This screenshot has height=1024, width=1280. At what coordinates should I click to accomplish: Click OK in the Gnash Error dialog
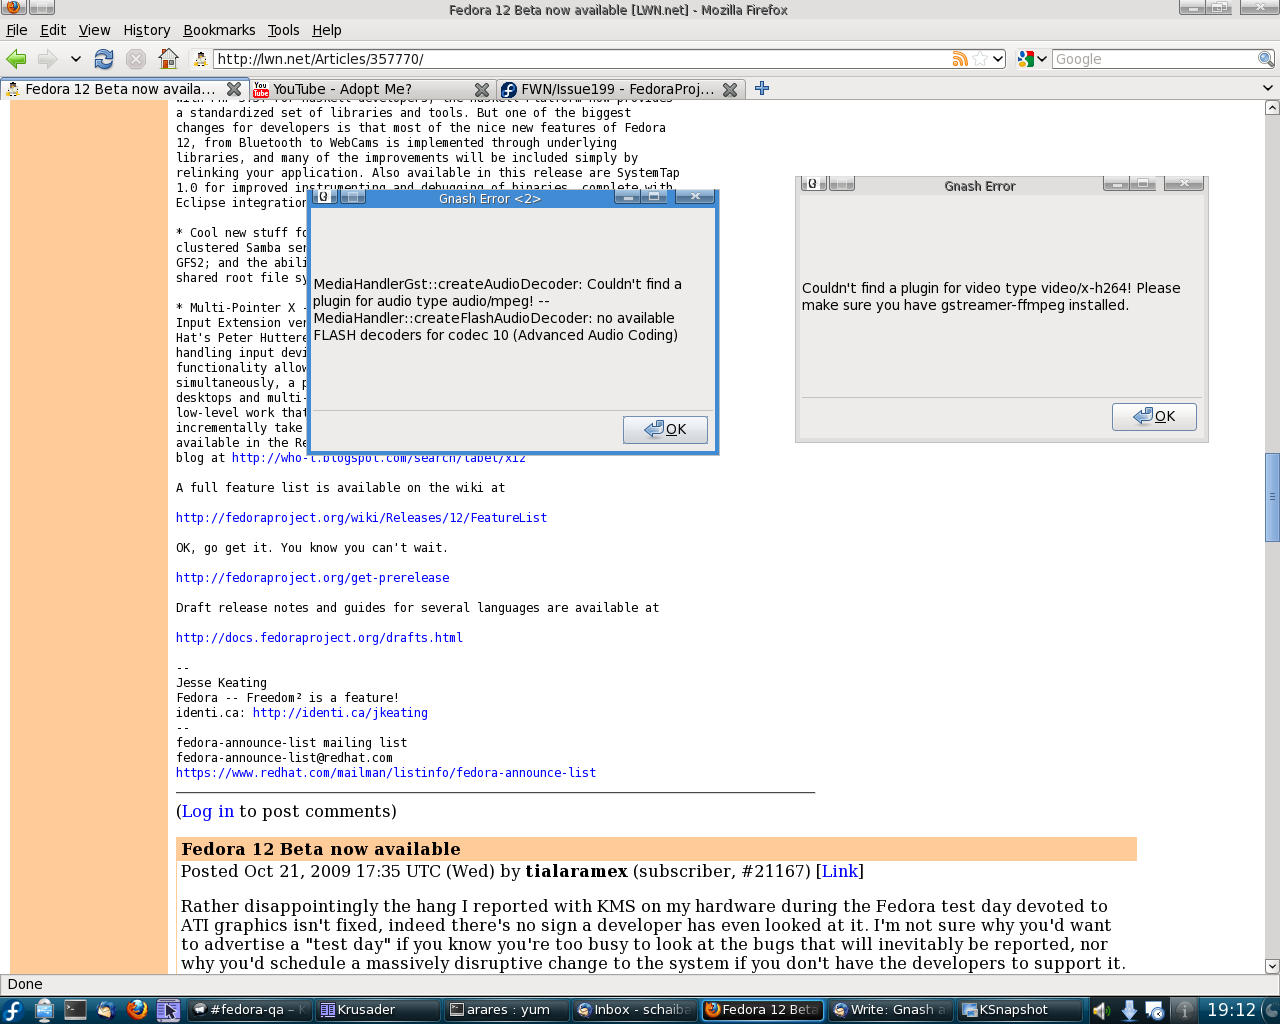(1154, 416)
